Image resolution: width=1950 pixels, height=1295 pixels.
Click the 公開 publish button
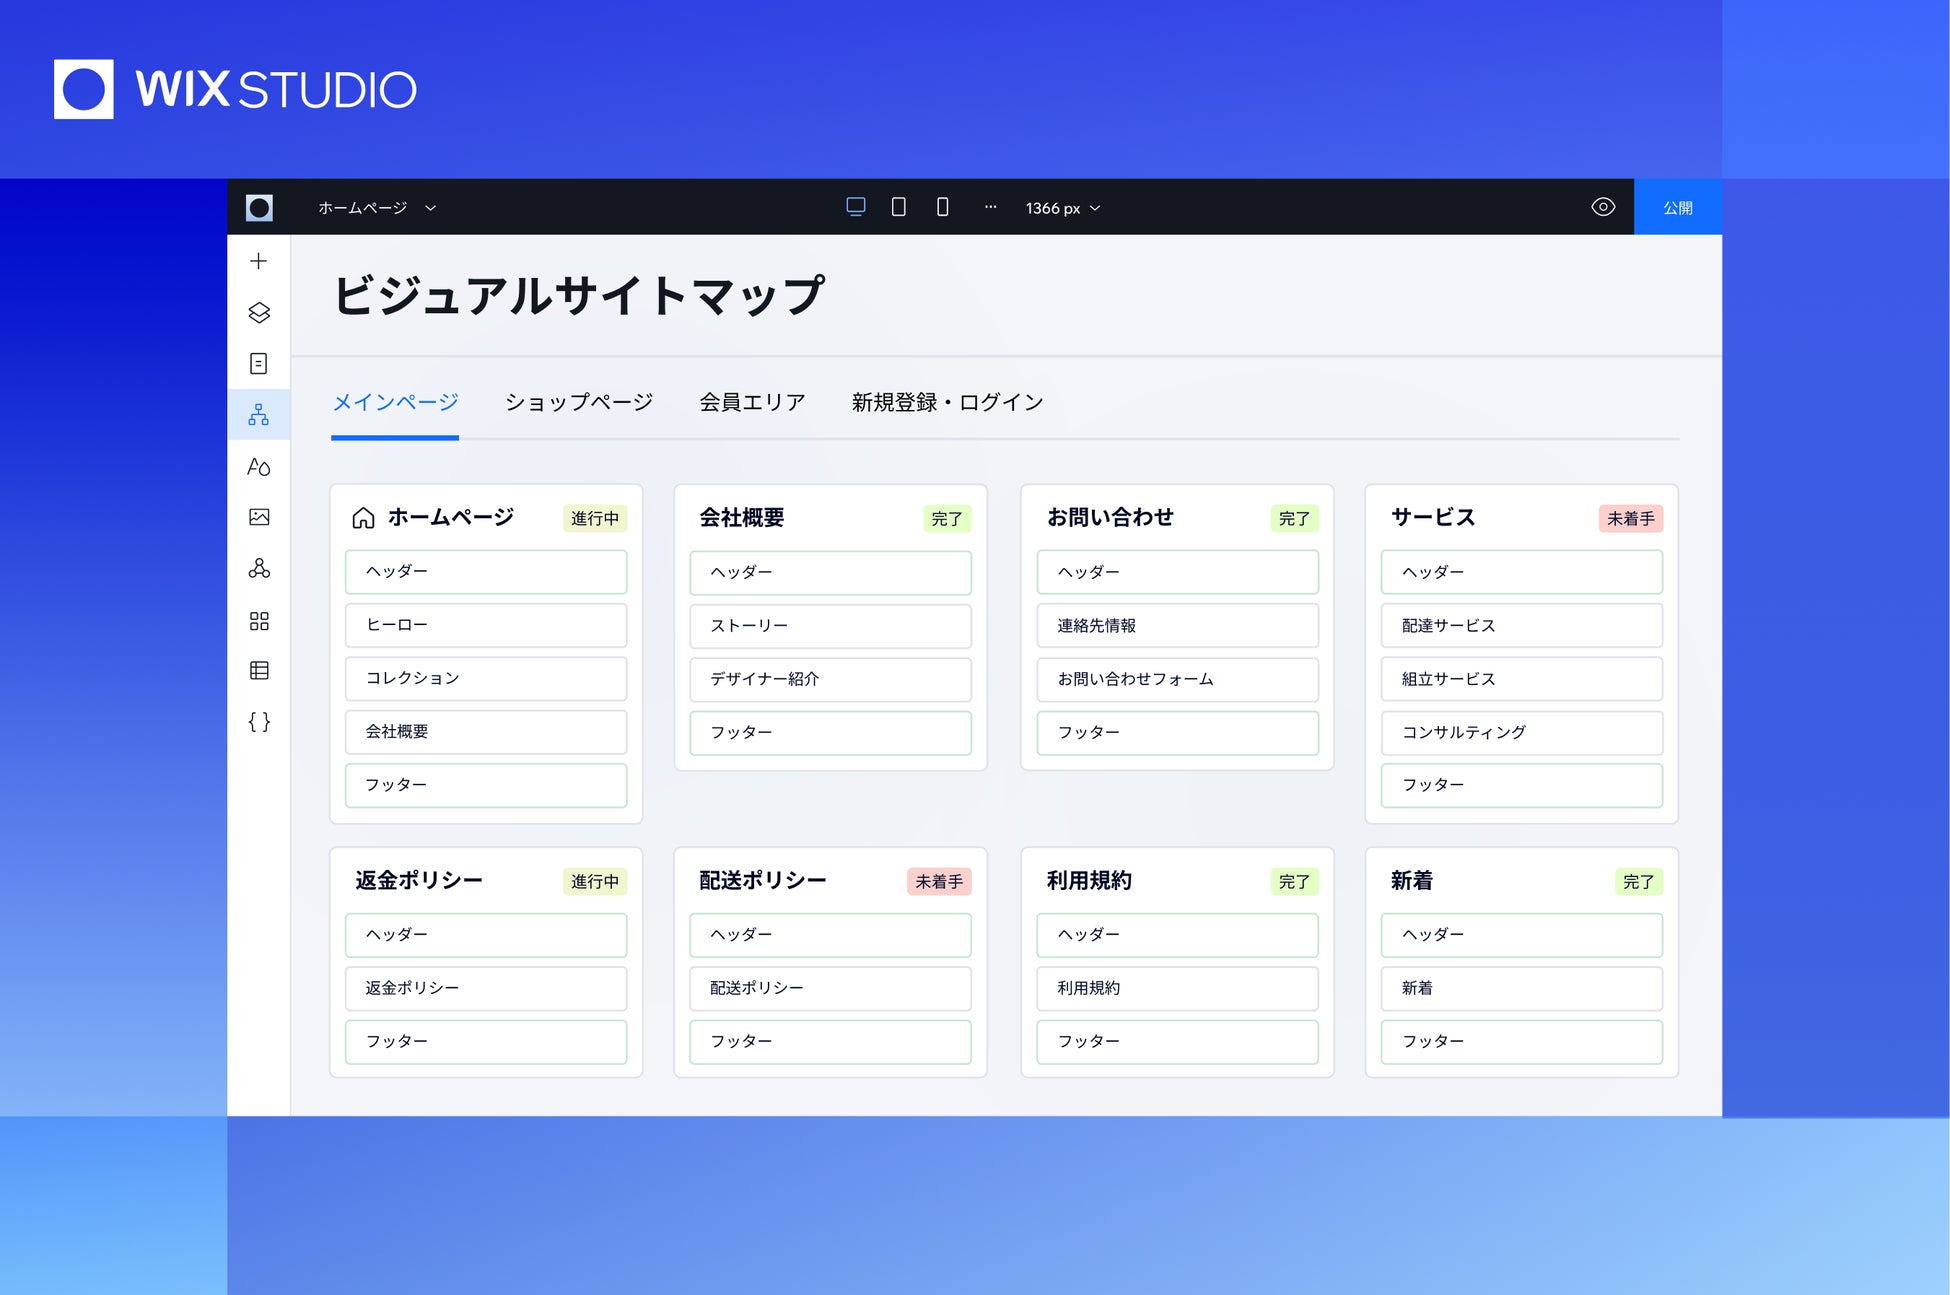tap(1677, 208)
